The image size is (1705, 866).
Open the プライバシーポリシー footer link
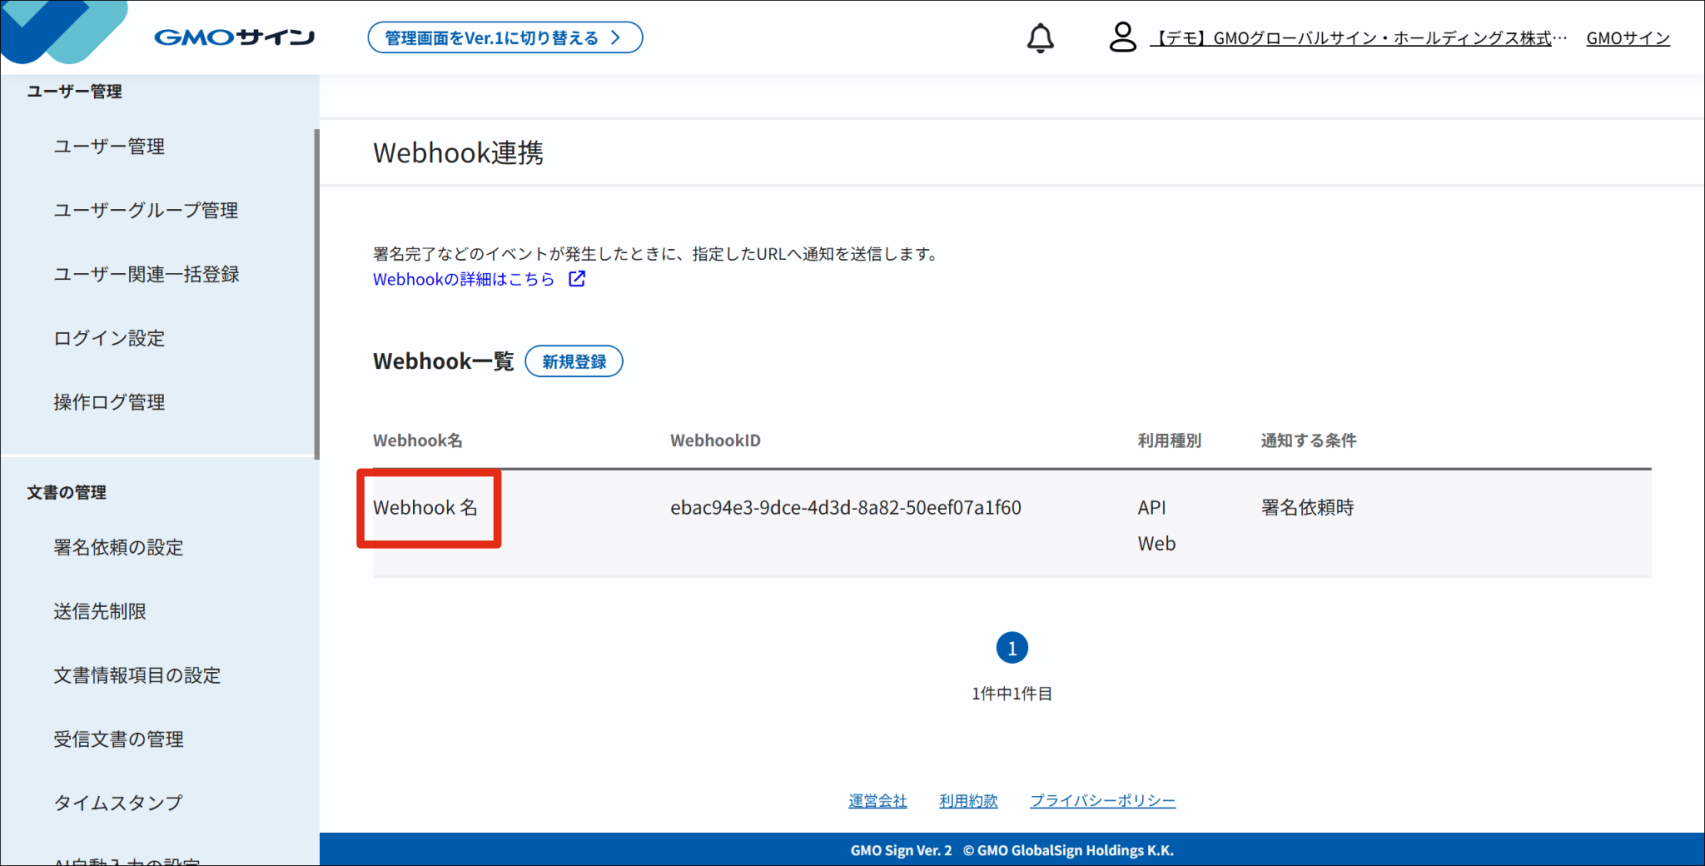(1103, 801)
